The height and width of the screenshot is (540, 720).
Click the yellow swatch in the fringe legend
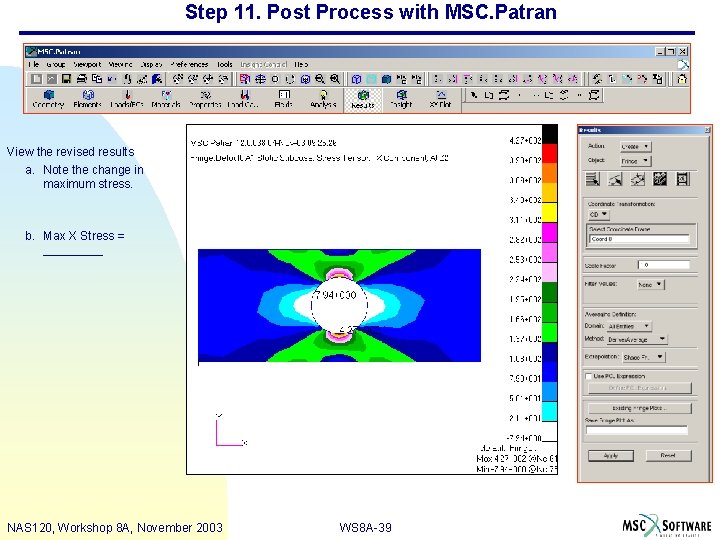[x=550, y=213]
